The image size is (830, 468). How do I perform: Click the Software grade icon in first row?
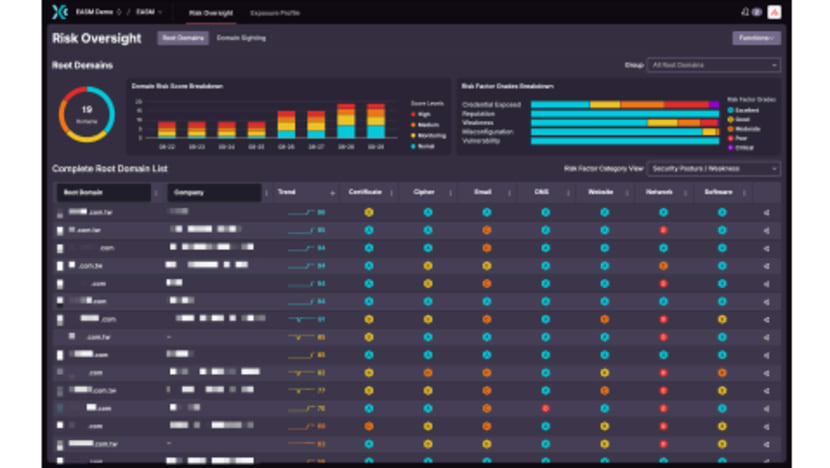click(x=722, y=212)
